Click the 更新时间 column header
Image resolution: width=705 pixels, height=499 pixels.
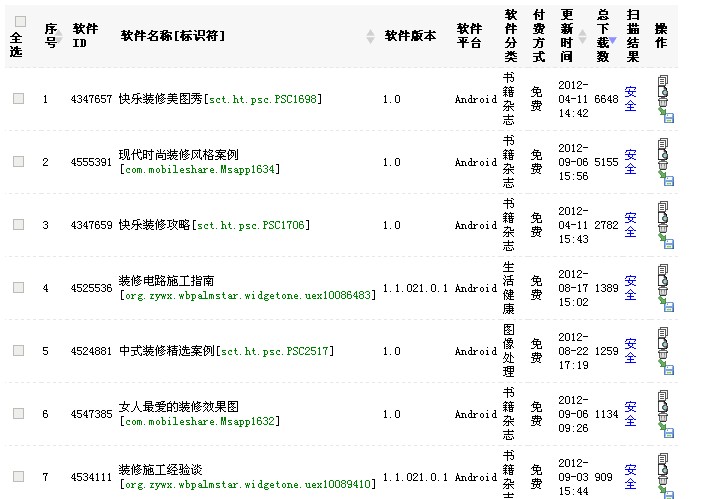tap(567, 36)
